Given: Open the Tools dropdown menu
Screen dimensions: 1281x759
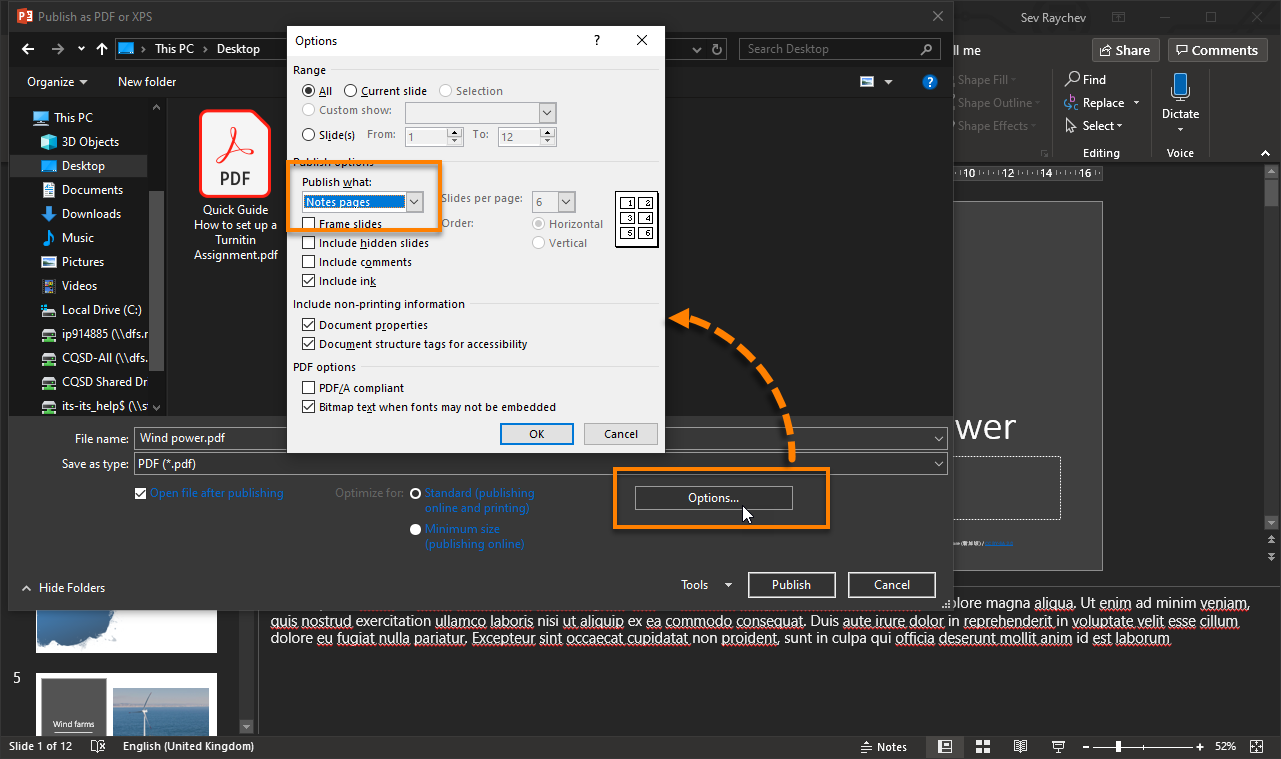Looking at the screenshot, I should coord(706,585).
